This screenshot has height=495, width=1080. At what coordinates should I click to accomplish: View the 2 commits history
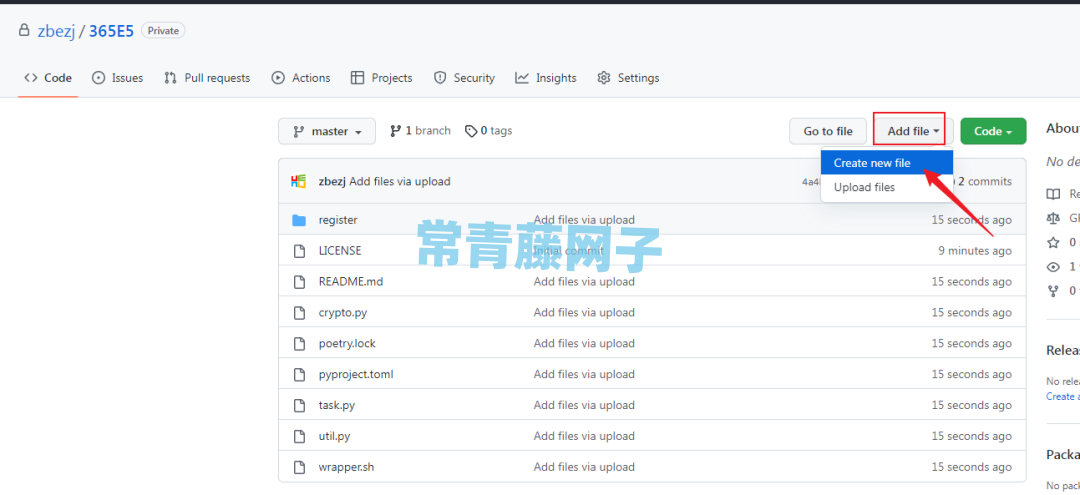coord(985,182)
